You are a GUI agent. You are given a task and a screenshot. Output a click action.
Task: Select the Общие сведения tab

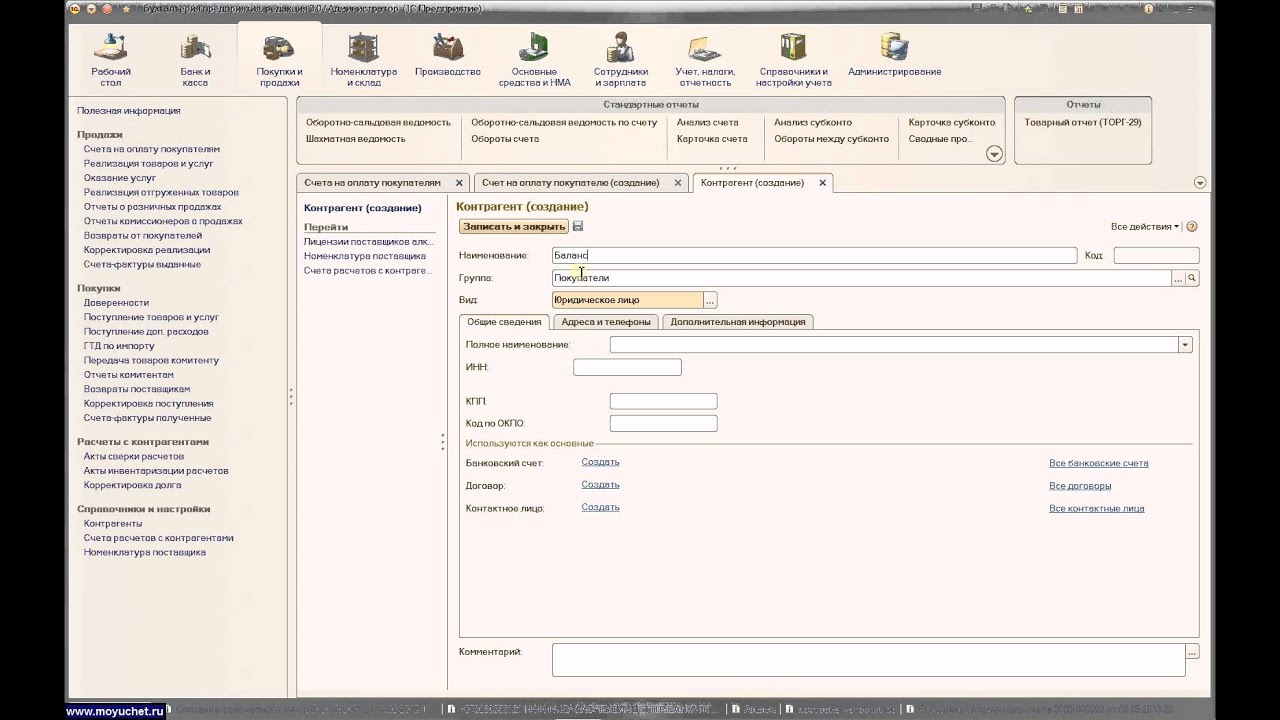click(x=504, y=322)
